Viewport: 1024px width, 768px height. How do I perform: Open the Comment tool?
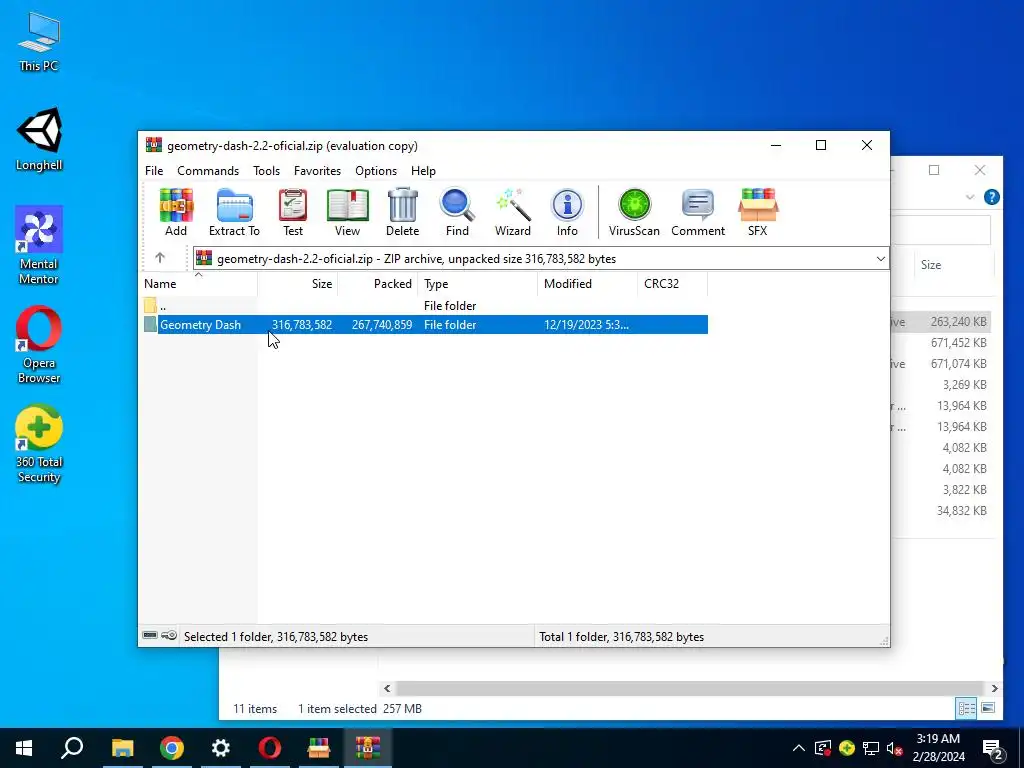[697, 212]
